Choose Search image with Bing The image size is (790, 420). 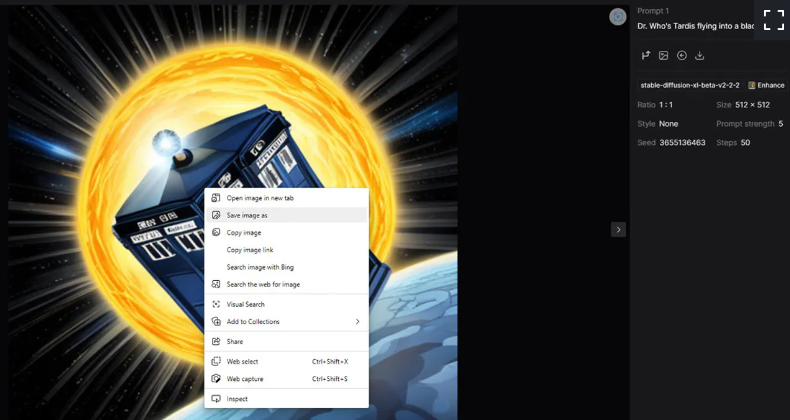[286, 267]
